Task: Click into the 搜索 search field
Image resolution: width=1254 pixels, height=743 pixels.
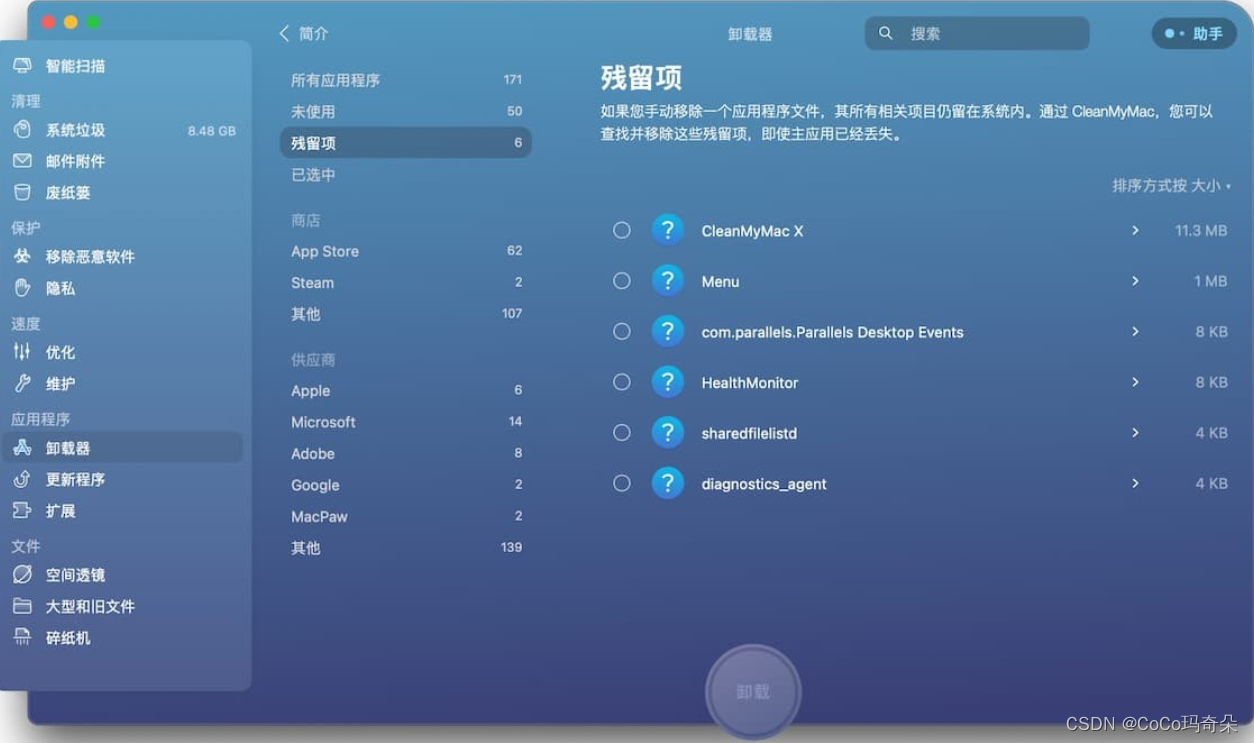Action: 977,33
